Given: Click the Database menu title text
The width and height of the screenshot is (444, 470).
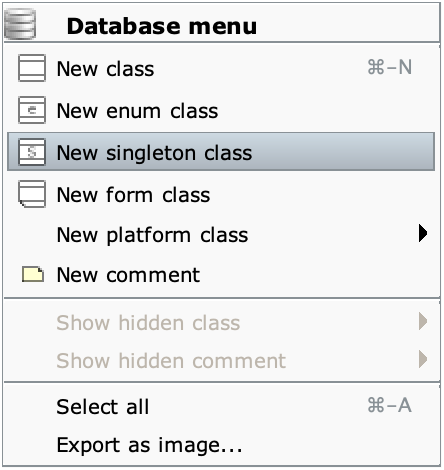Looking at the screenshot, I should coord(162,26).
